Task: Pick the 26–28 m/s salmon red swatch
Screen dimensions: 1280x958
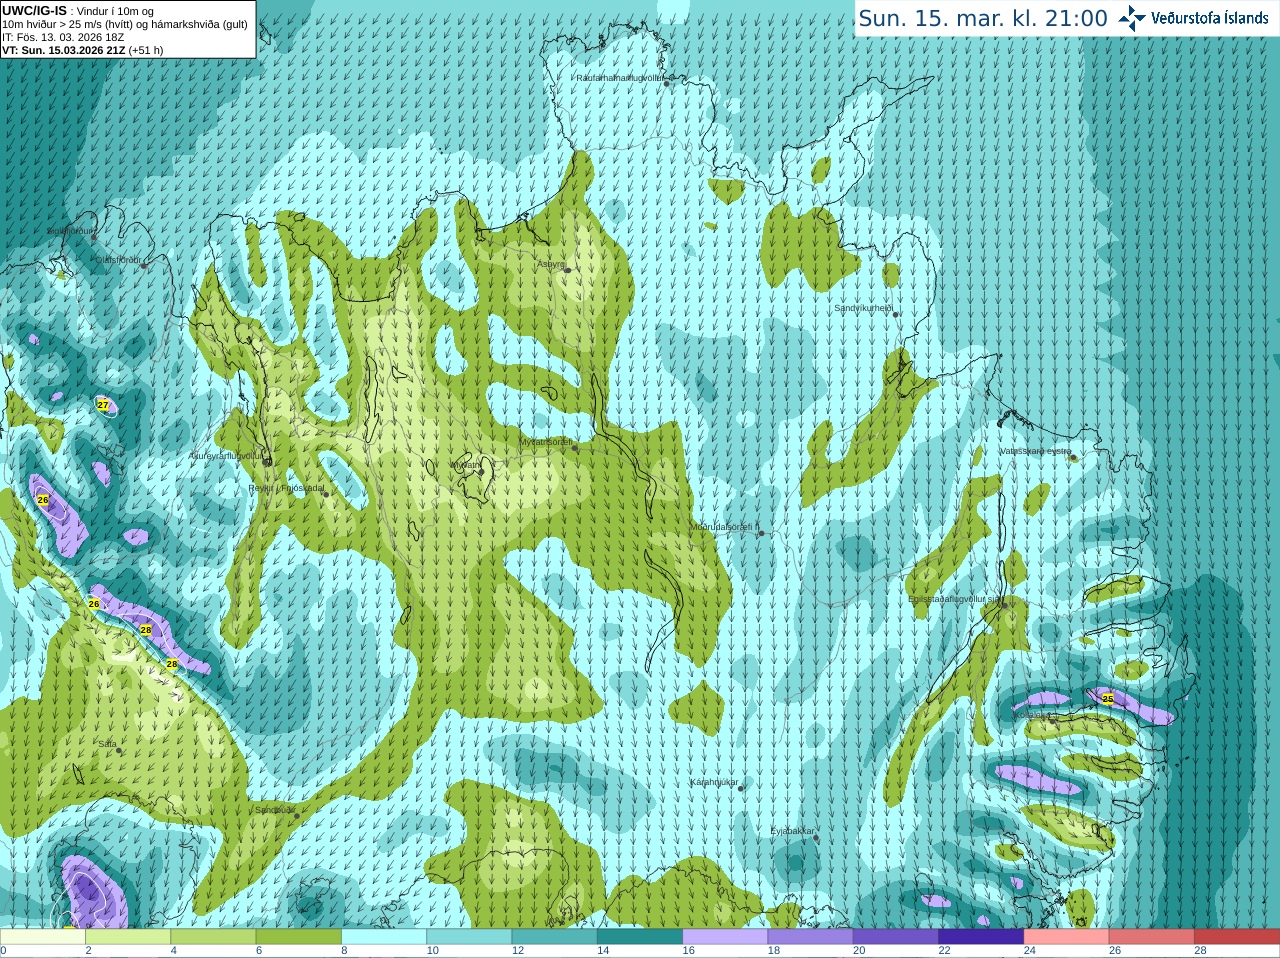Action: coord(1152,937)
